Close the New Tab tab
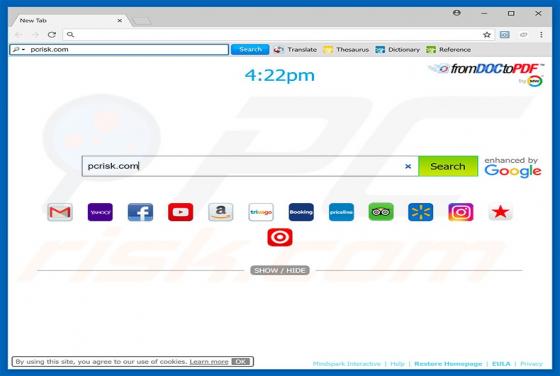Image resolution: width=560 pixels, height=376 pixels. (120, 21)
